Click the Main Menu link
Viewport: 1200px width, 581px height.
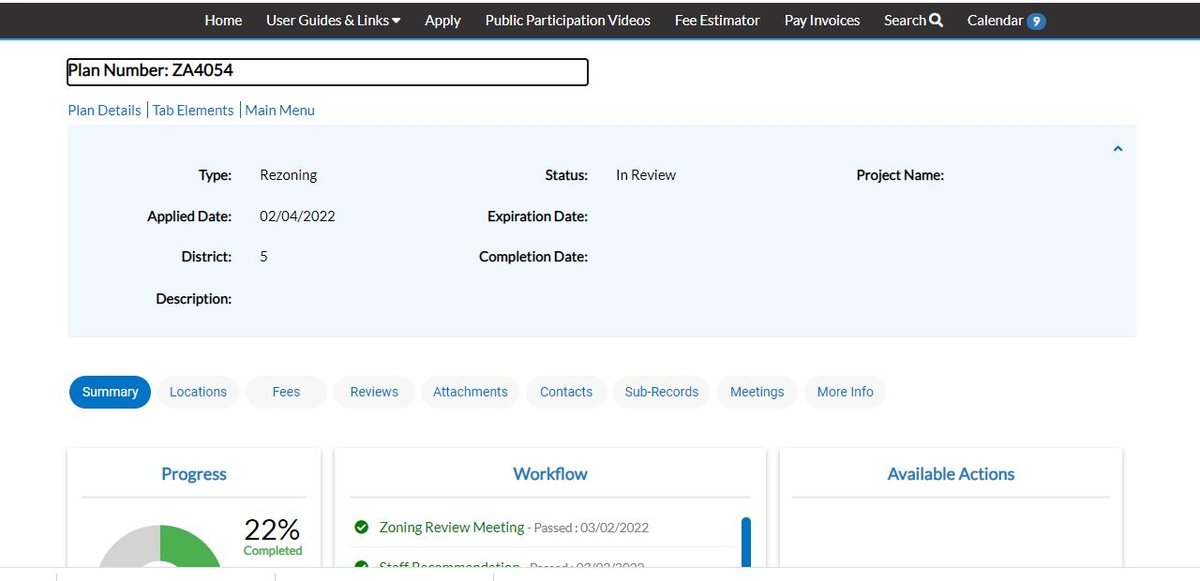[280, 110]
